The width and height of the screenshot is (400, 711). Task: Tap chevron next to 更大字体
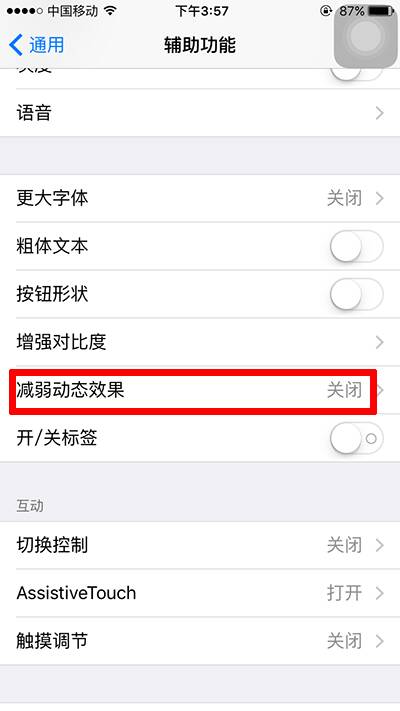pos(380,198)
